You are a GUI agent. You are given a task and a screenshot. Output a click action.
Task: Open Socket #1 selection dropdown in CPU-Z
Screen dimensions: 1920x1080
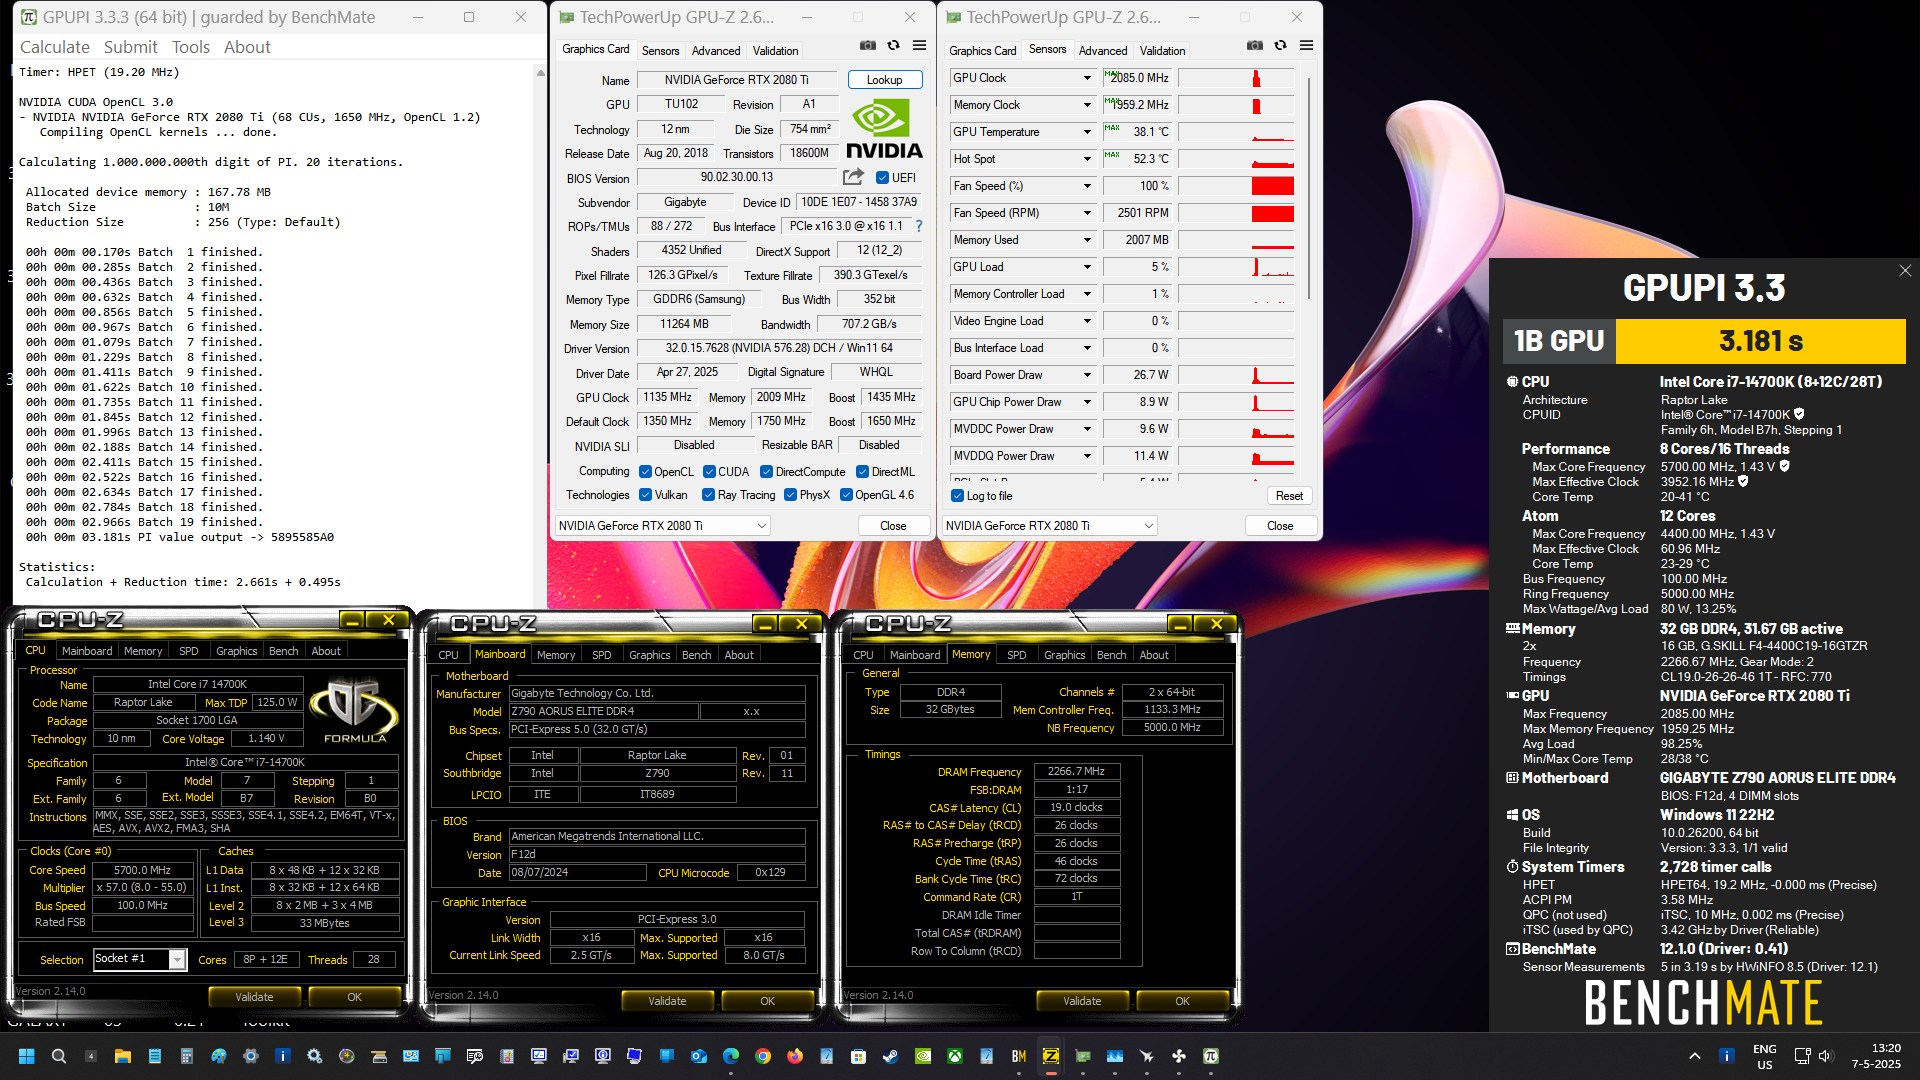[x=177, y=959]
